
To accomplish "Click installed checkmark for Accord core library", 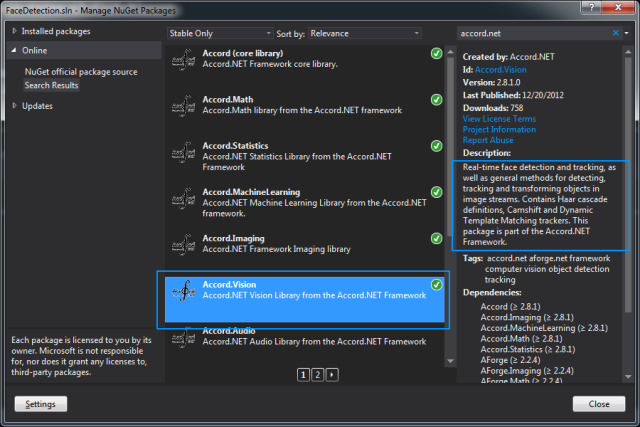I will coord(436,53).
